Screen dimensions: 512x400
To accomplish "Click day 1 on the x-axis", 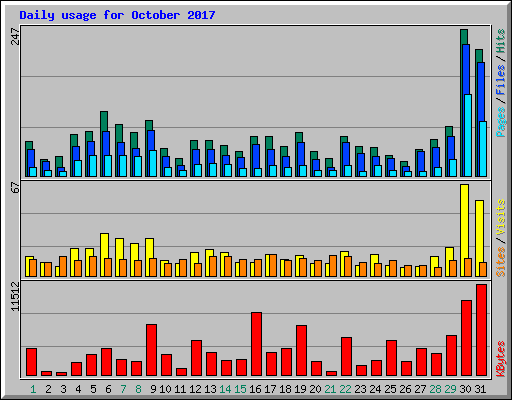I will pyautogui.click(x=33, y=389).
